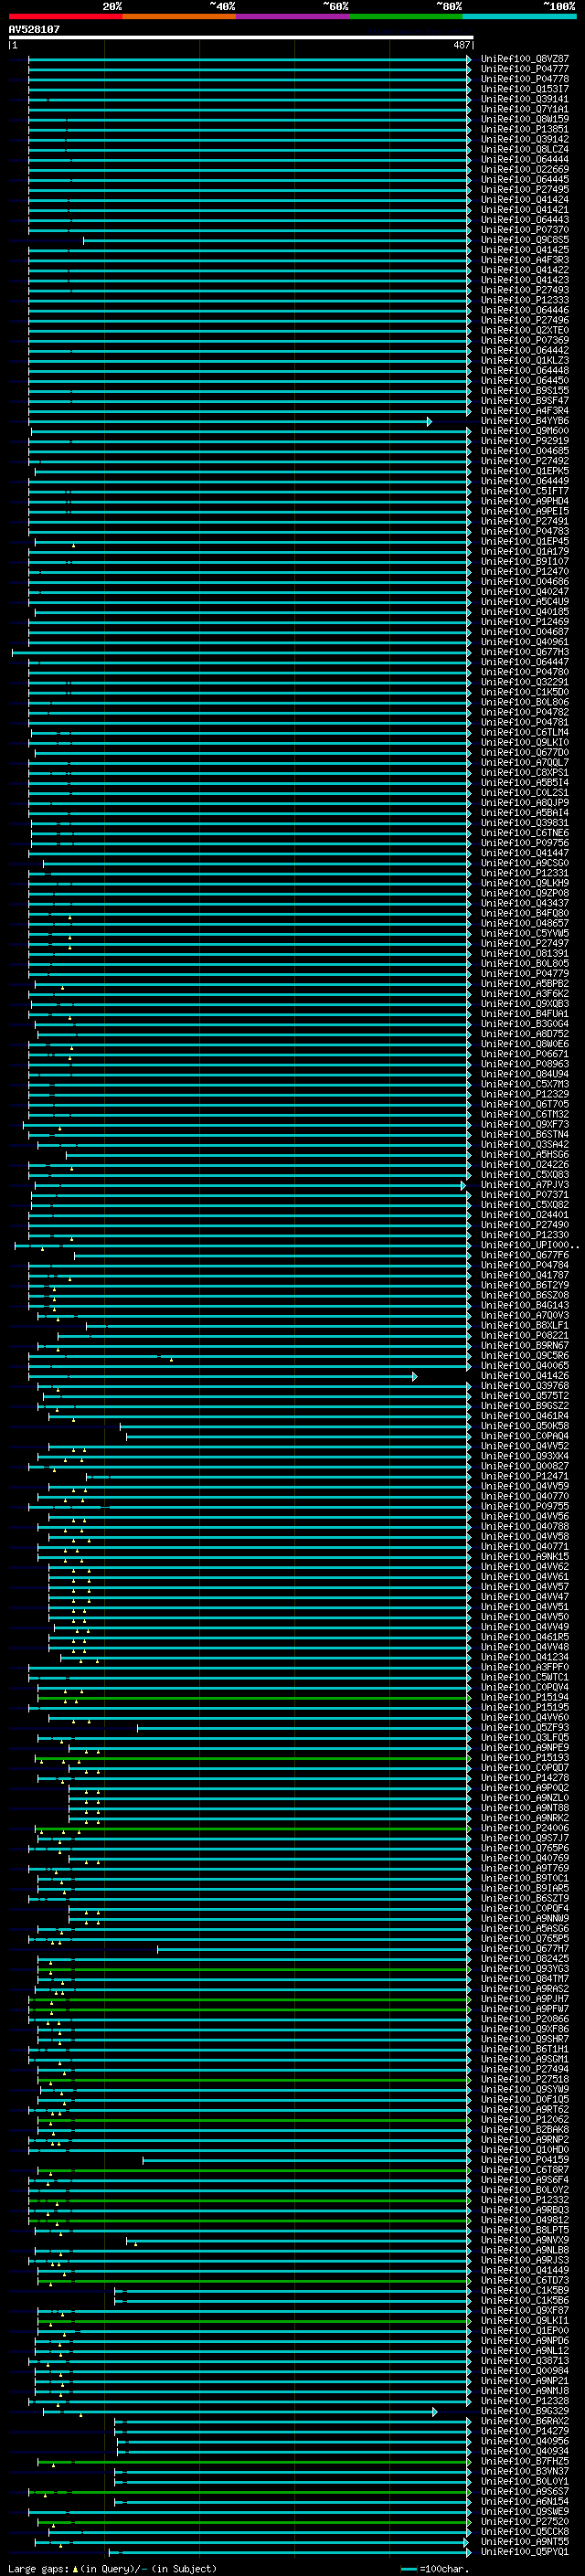Select the UniRef100_B8XLF1 label
This screenshot has height=2576, width=585.
[524, 1326]
